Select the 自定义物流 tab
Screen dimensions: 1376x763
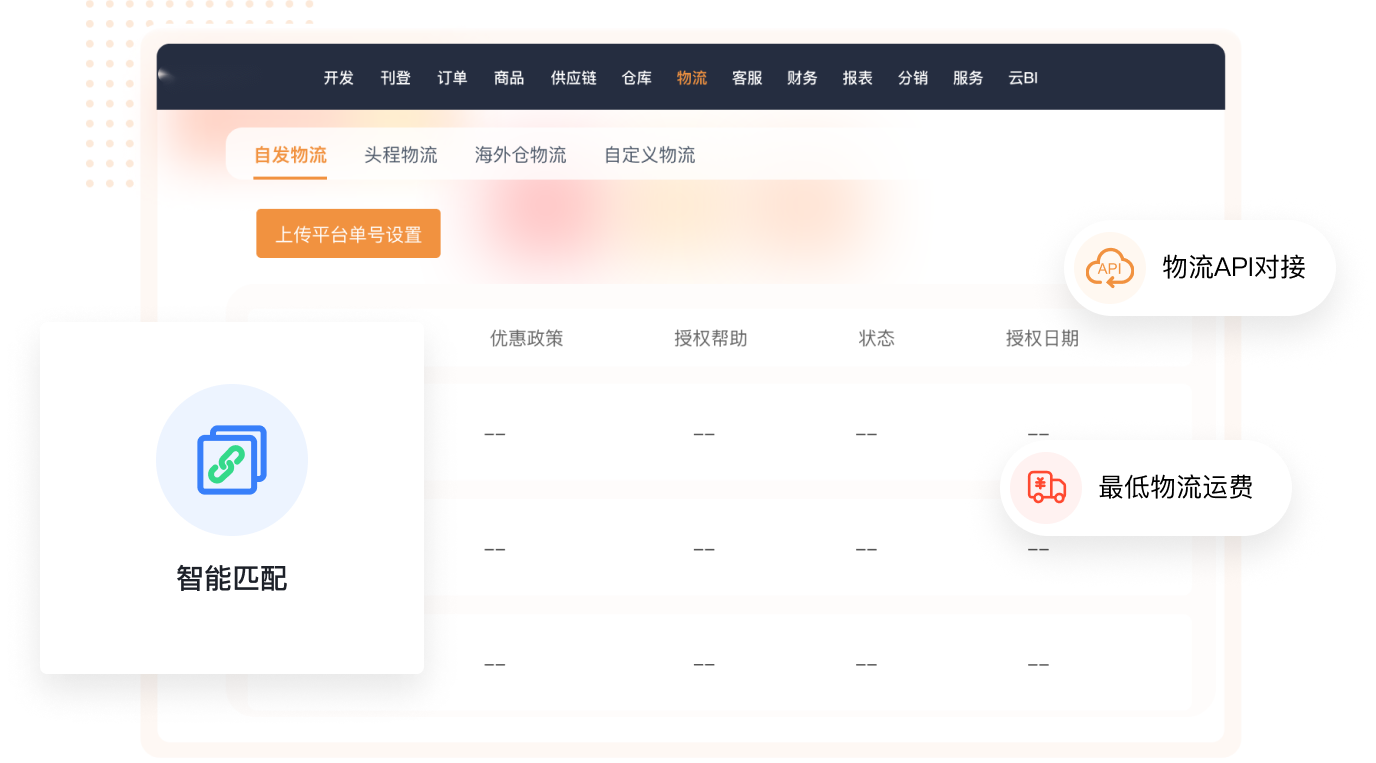coord(650,155)
